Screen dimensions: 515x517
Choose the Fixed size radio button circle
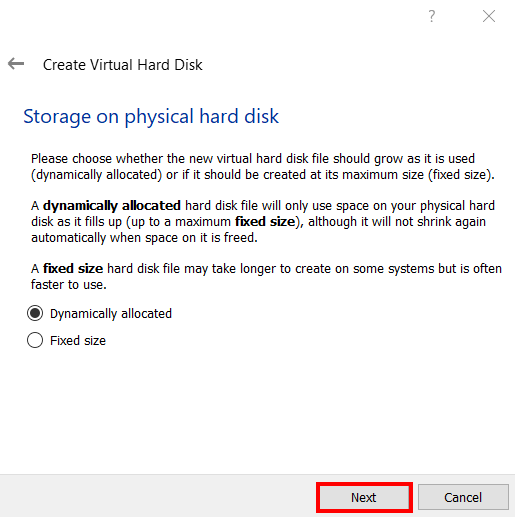click(x=35, y=340)
